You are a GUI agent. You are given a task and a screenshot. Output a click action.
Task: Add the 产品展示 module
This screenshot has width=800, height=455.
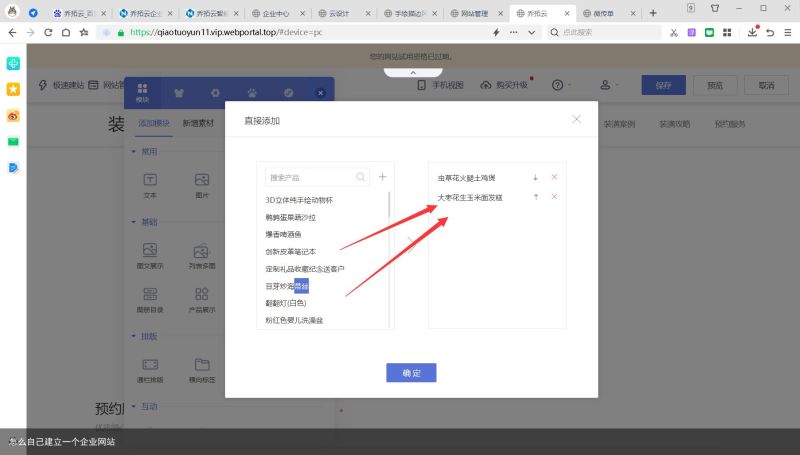tap(202, 300)
